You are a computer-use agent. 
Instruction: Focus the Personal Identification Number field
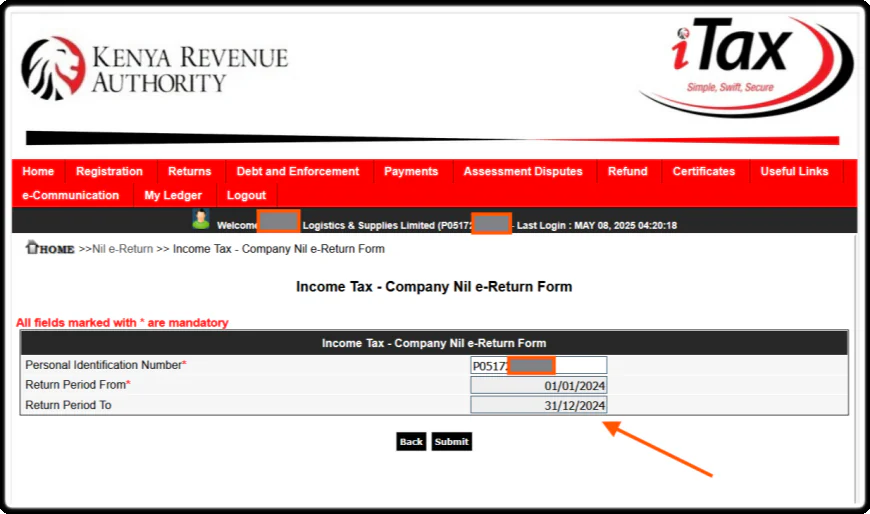[x=539, y=365]
